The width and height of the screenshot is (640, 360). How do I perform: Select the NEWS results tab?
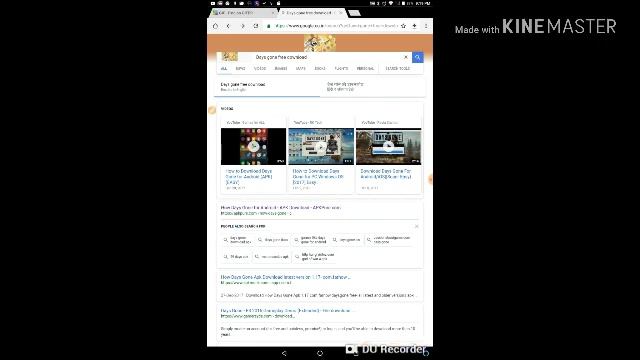(x=240, y=69)
